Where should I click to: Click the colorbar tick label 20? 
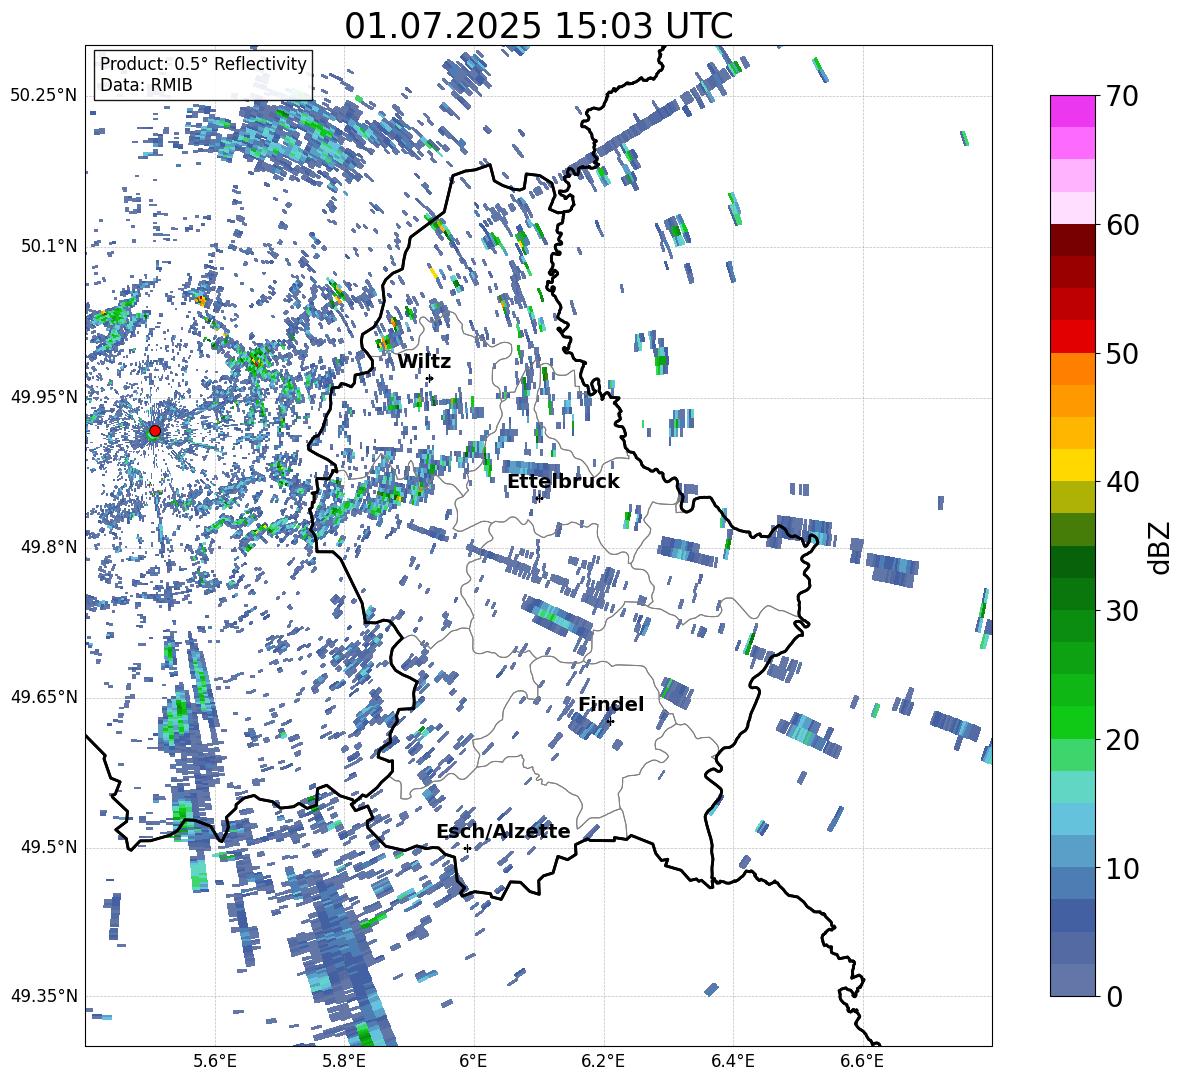coord(1123,739)
